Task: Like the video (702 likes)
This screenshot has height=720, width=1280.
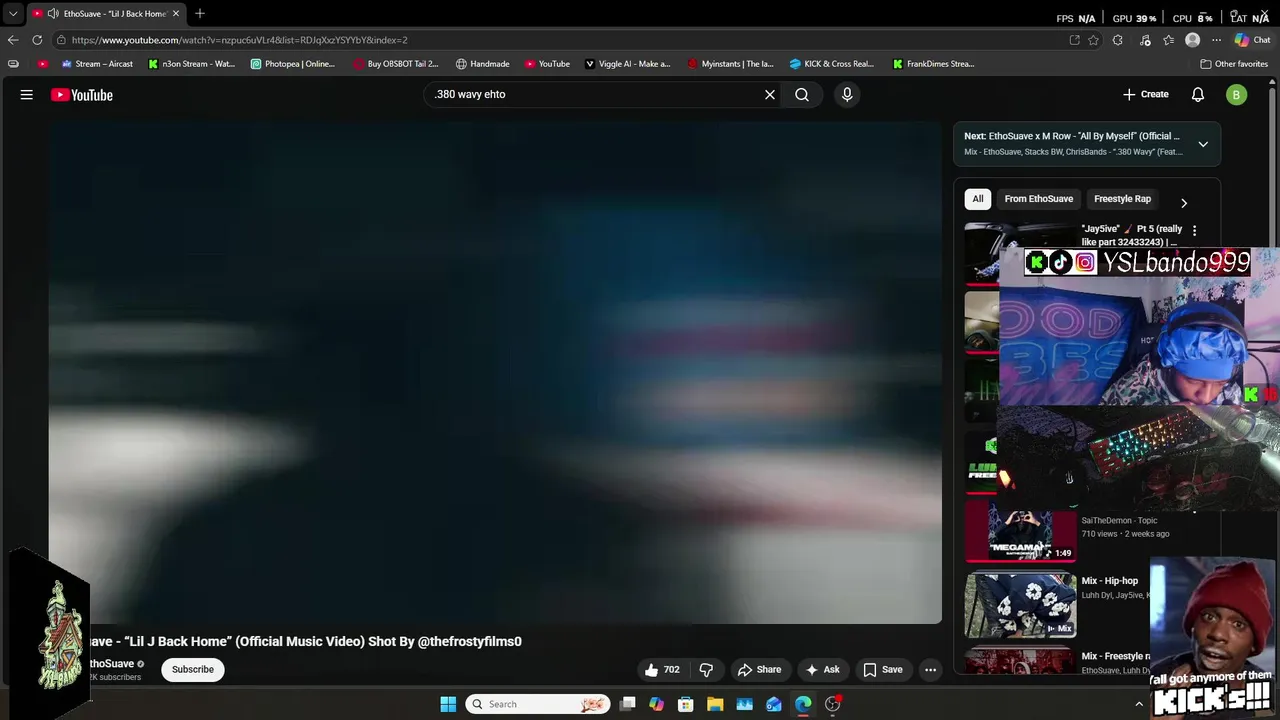Action: [662, 670]
